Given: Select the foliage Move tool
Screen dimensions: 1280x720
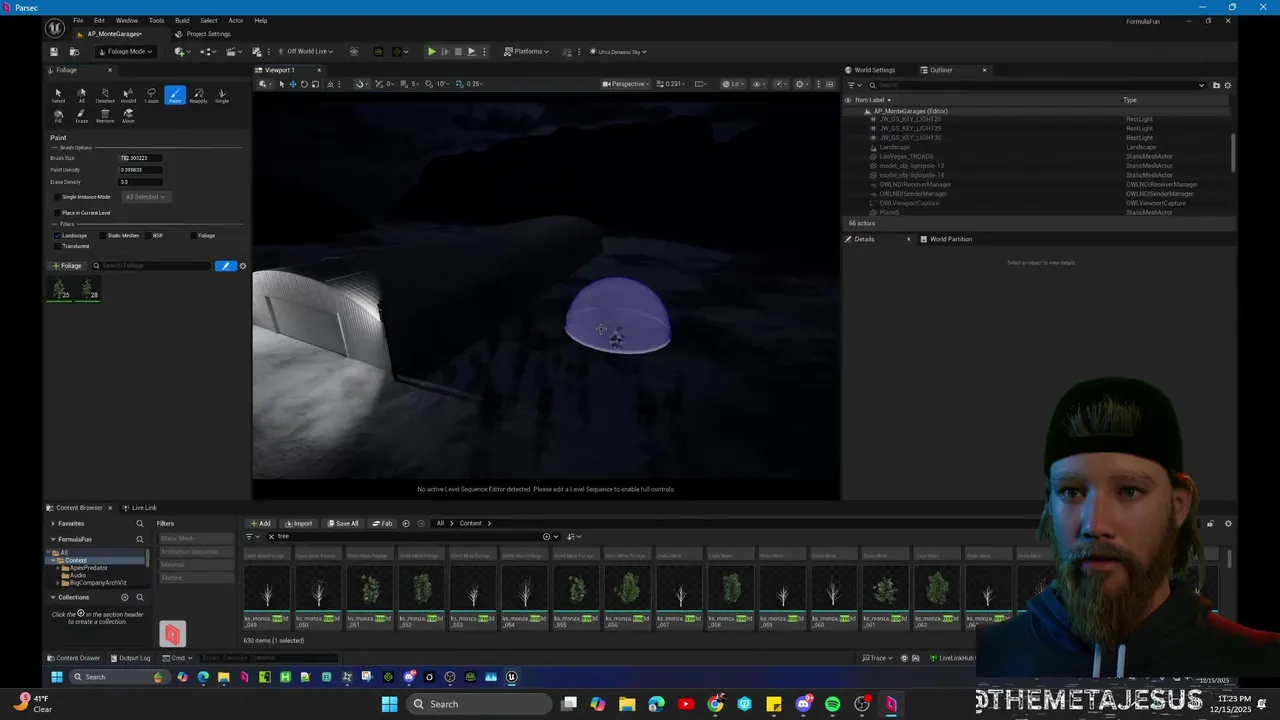Looking at the screenshot, I should point(128,115).
